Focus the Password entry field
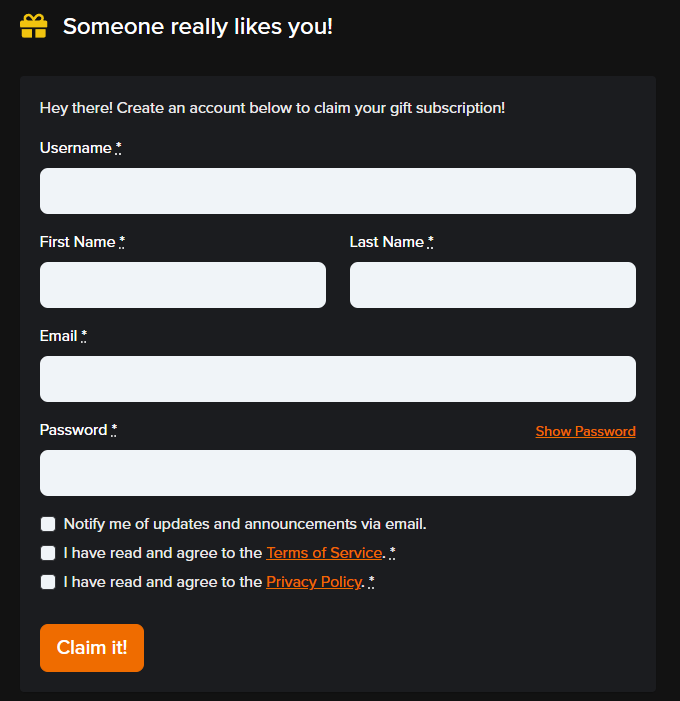680x701 pixels. [x=337, y=473]
